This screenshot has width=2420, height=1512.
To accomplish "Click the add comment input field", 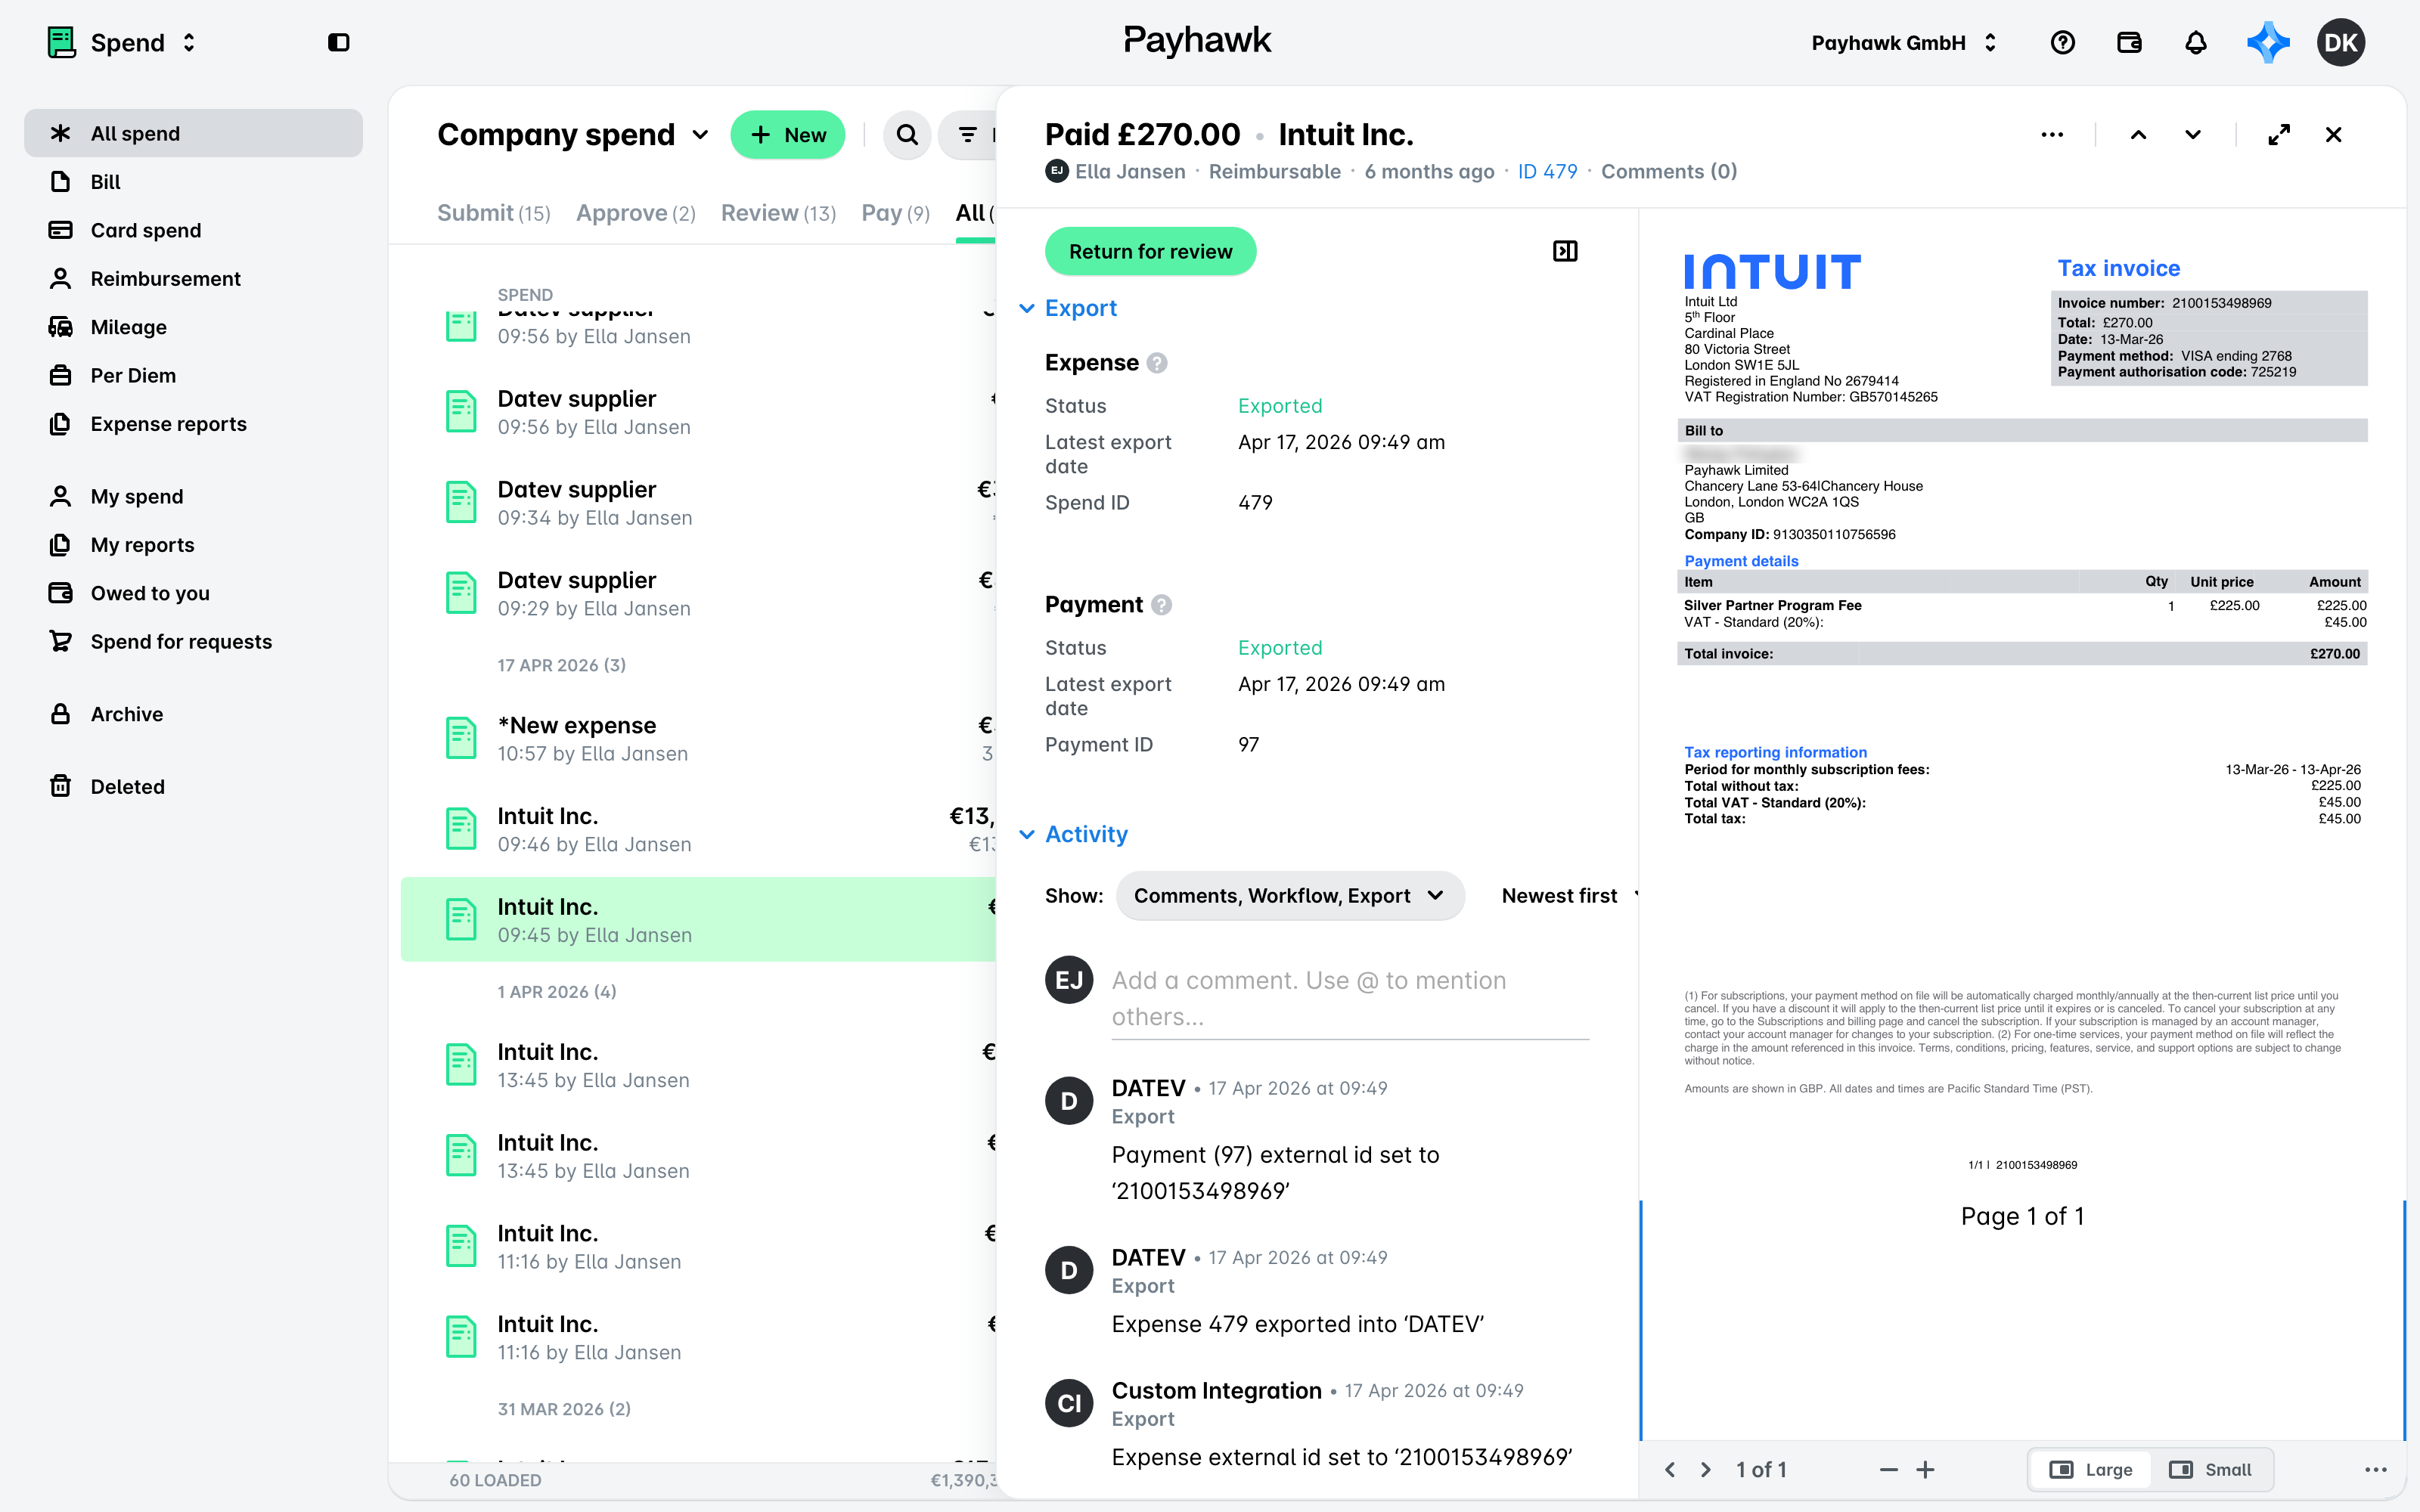I will (1350, 998).
